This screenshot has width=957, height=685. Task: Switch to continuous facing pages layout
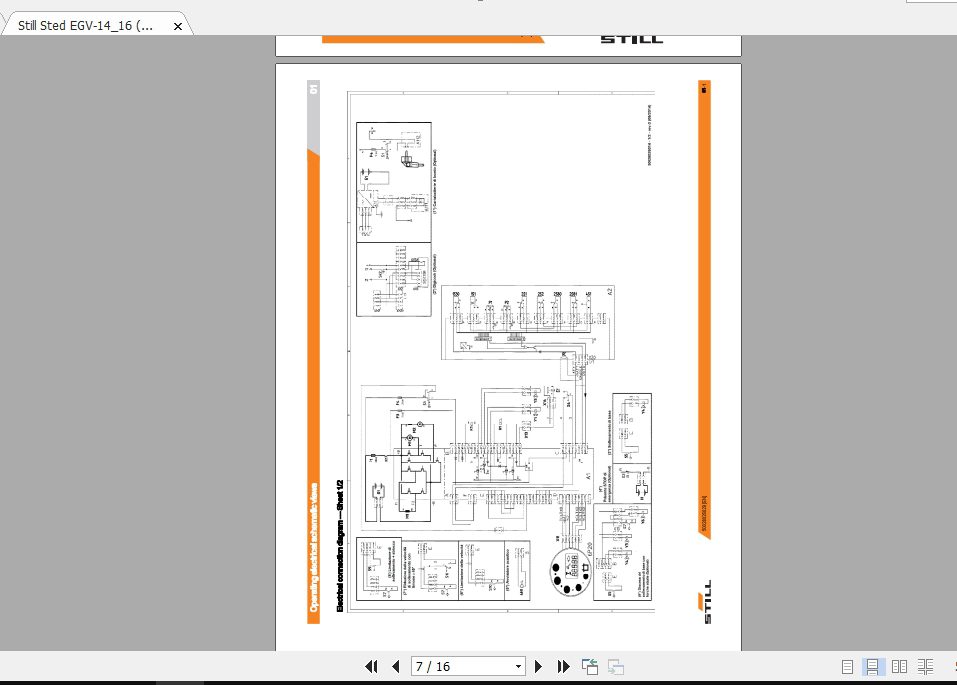click(x=925, y=667)
